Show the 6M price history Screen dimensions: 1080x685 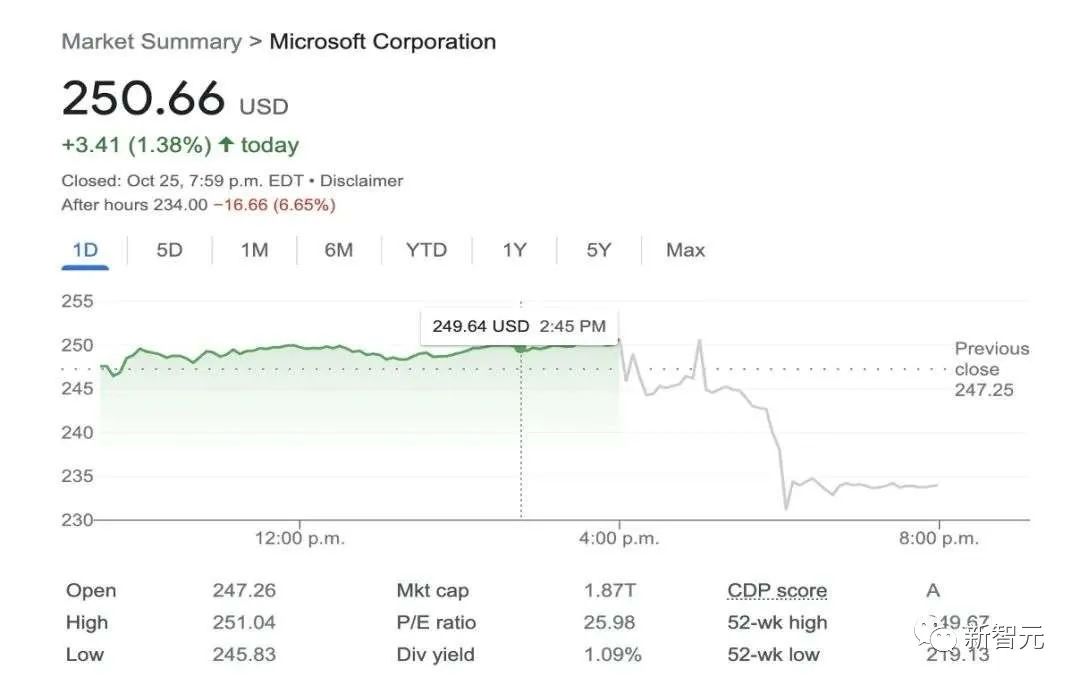pyautogui.click(x=339, y=250)
